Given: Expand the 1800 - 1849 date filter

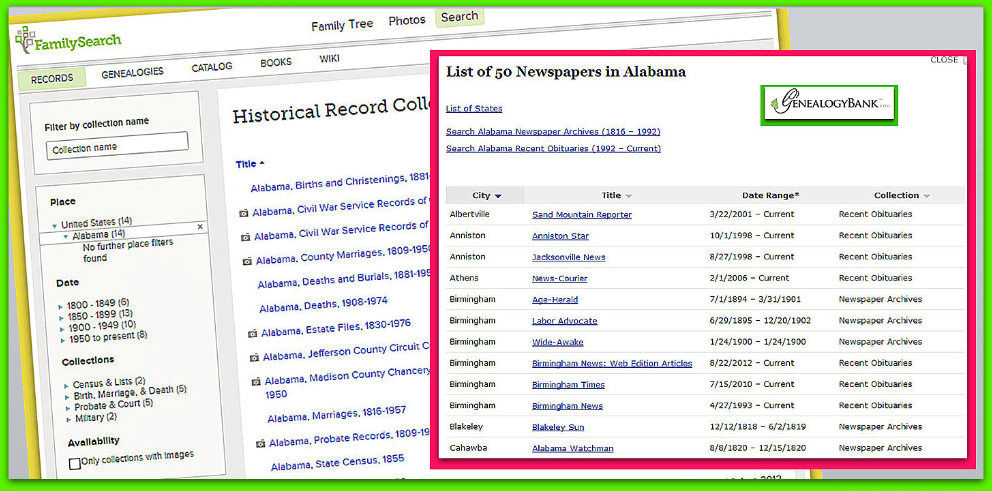Looking at the screenshot, I should pyautogui.click(x=61, y=307).
